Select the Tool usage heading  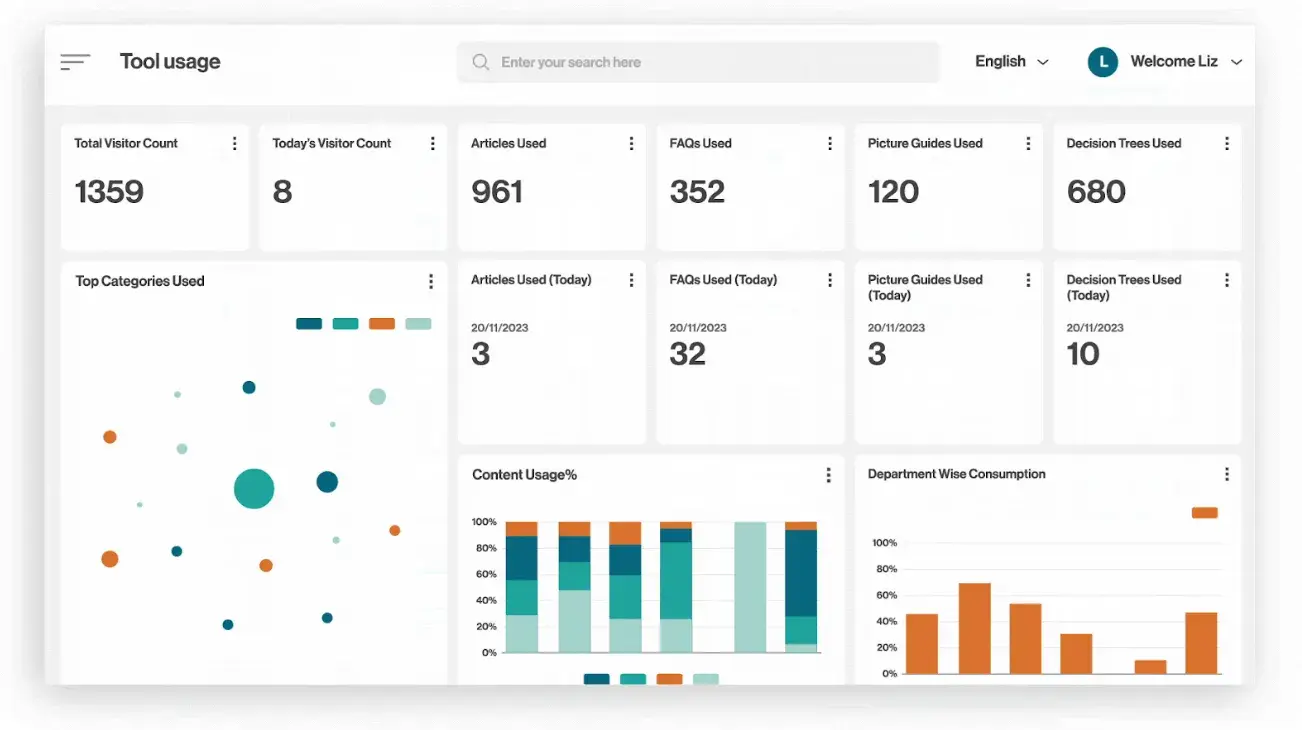(x=170, y=61)
